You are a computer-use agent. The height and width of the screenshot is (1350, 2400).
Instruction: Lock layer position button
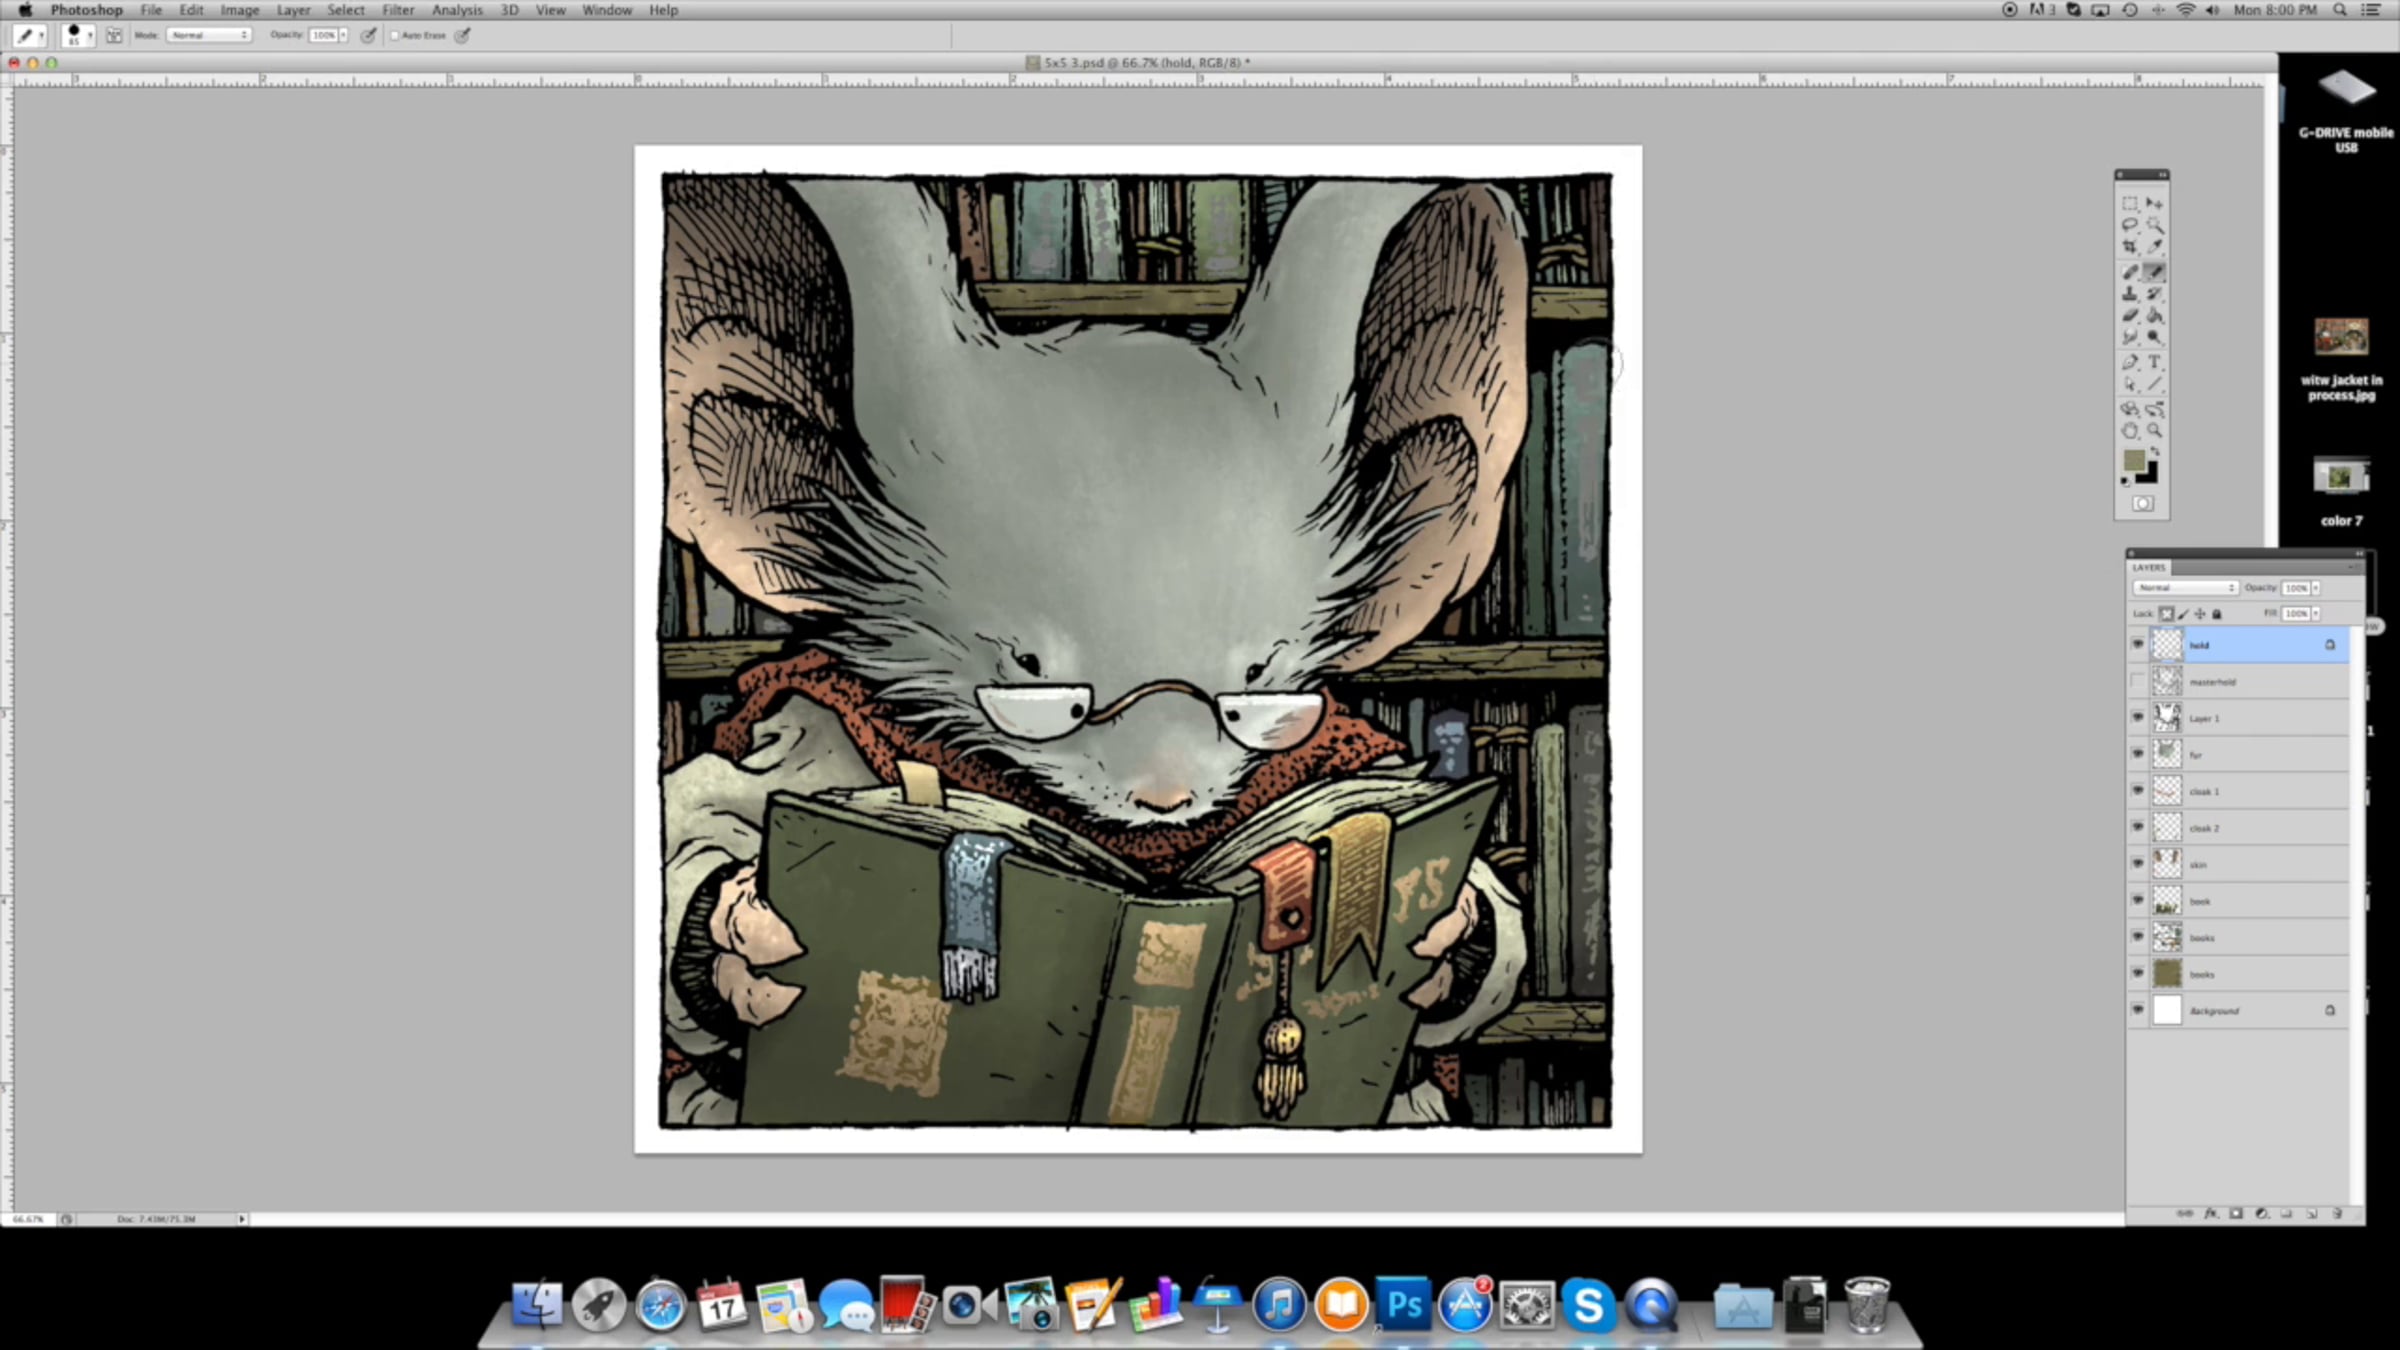pyautogui.click(x=2200, y=614)
